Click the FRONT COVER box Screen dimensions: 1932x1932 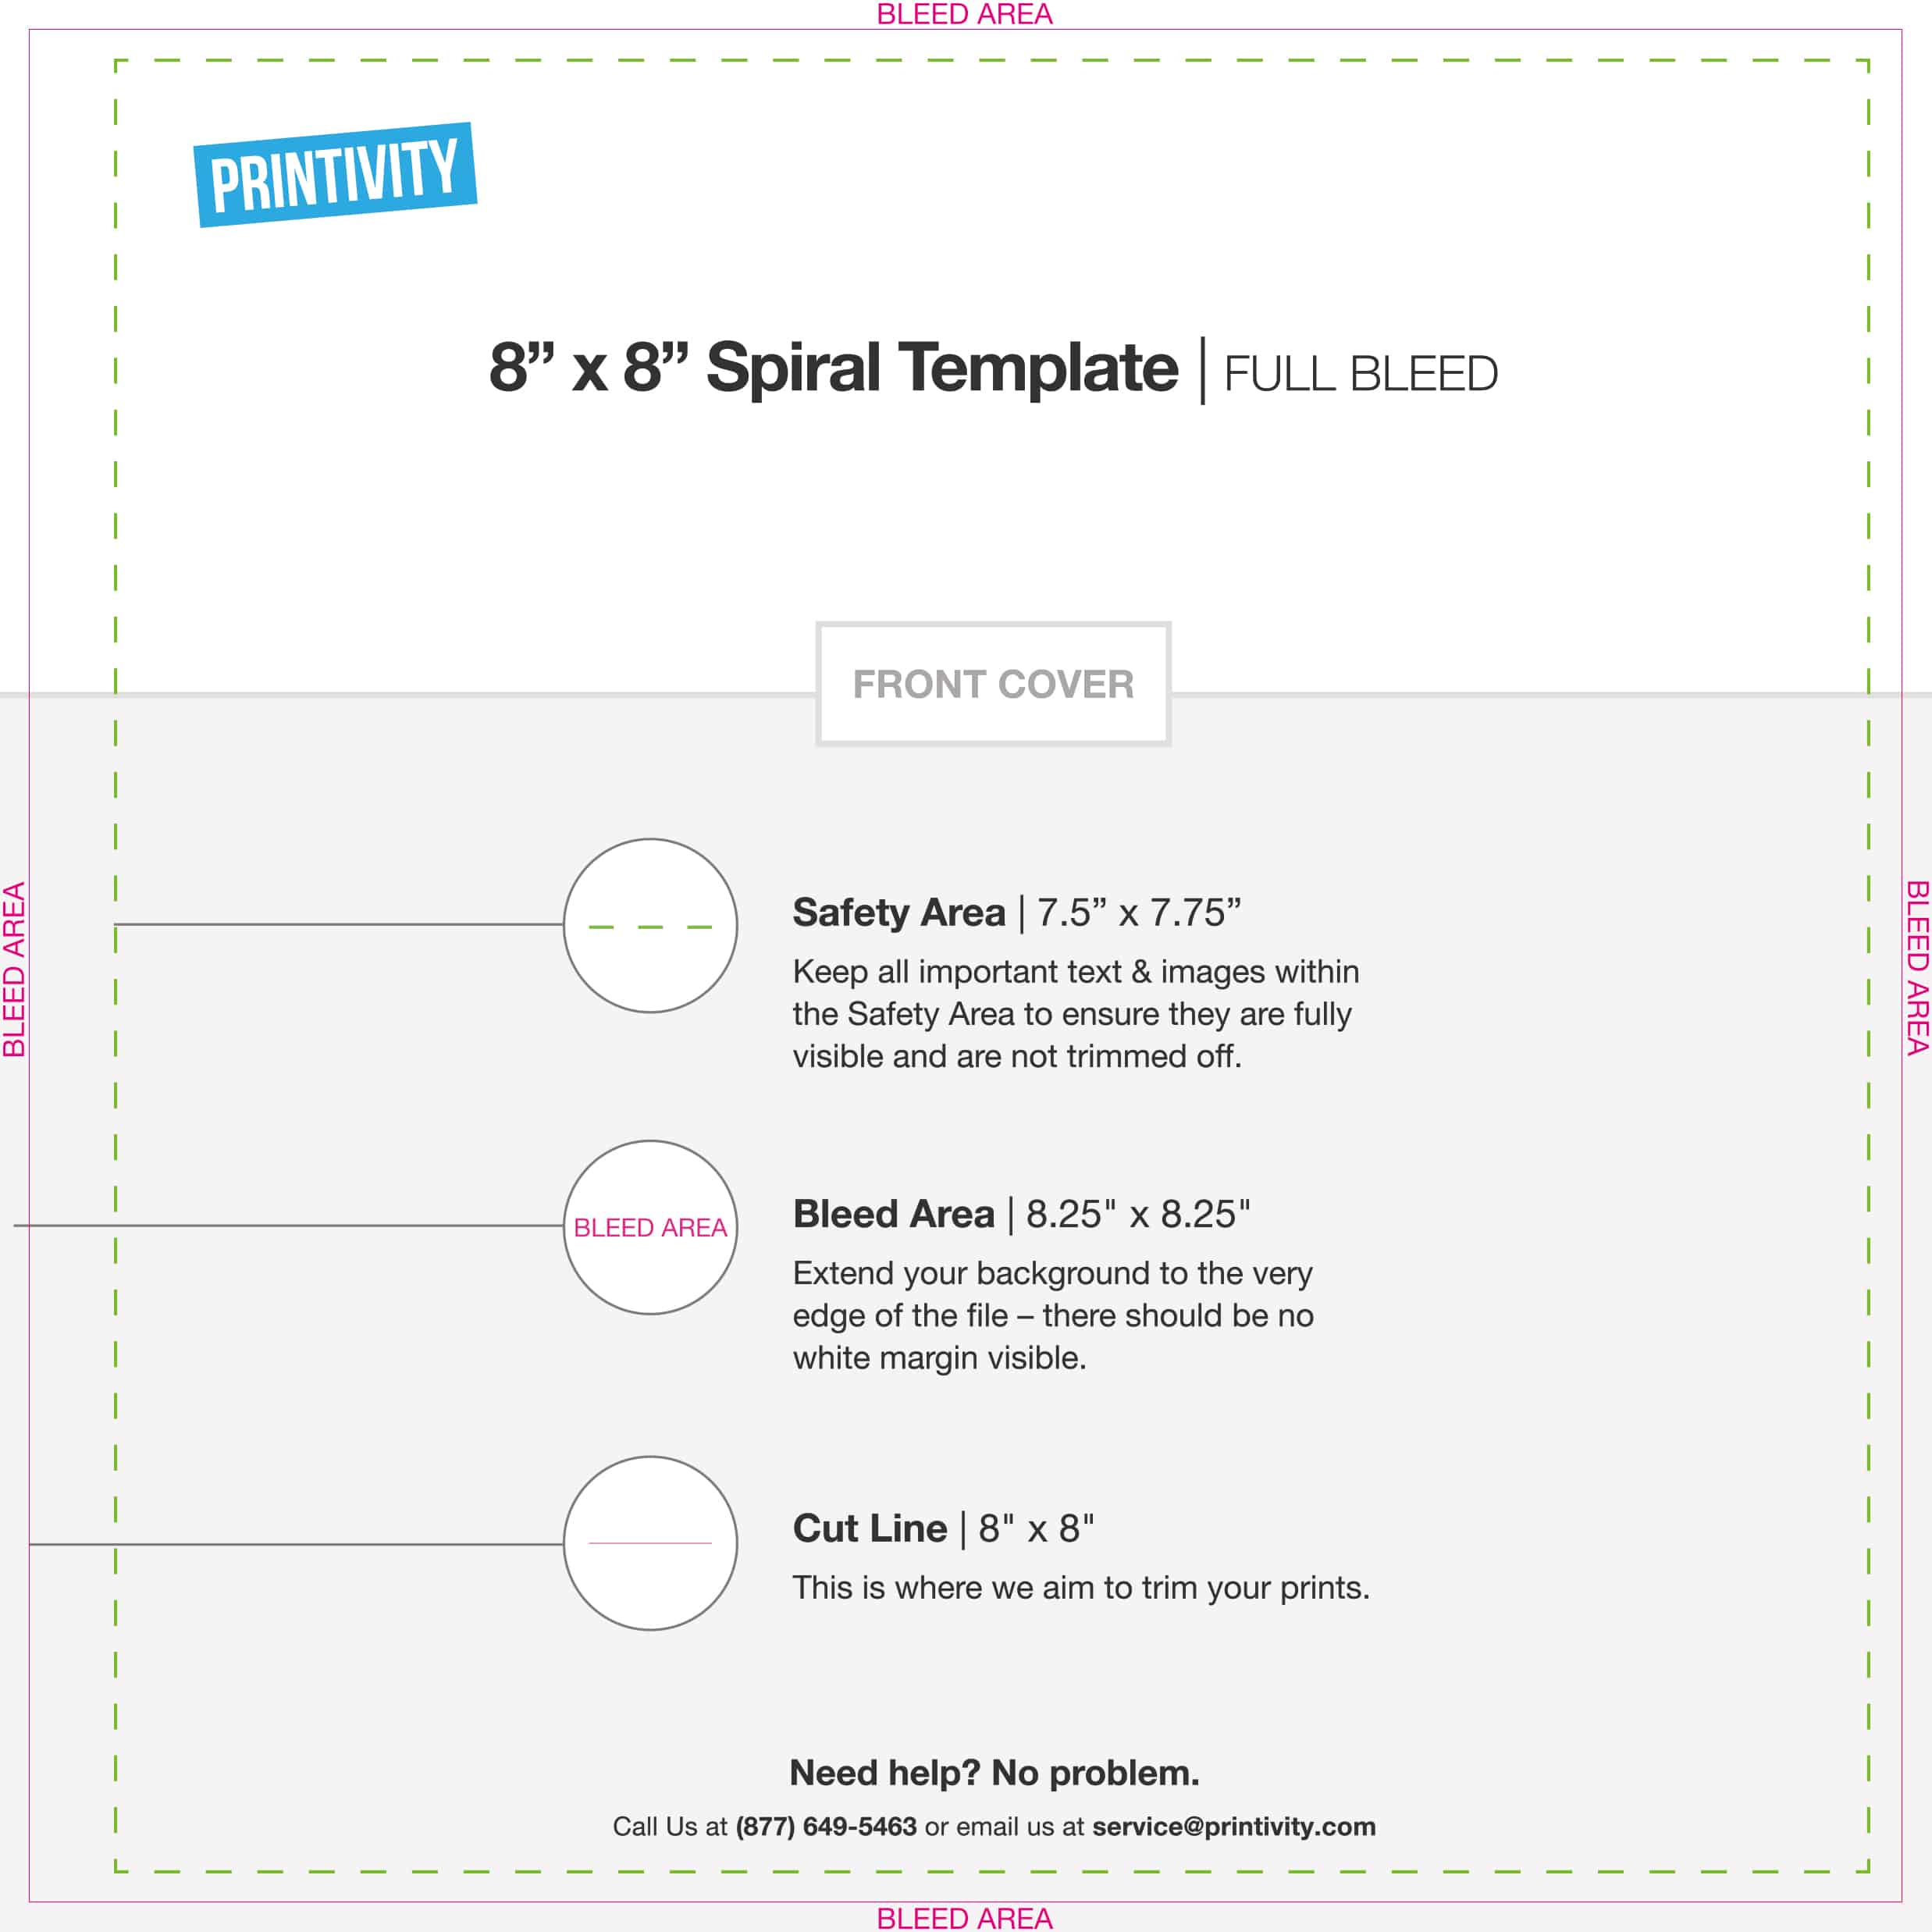(993, 684)
